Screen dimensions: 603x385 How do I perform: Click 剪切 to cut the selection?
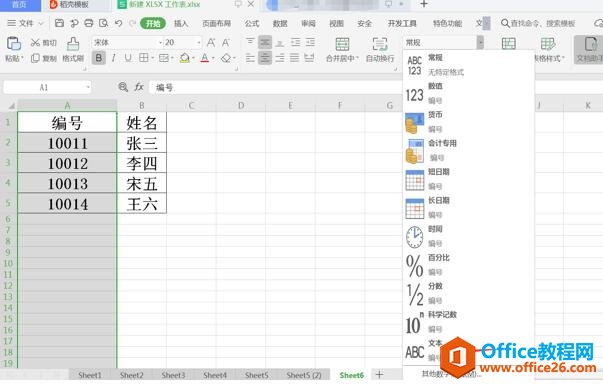click(x=43, y=42)
